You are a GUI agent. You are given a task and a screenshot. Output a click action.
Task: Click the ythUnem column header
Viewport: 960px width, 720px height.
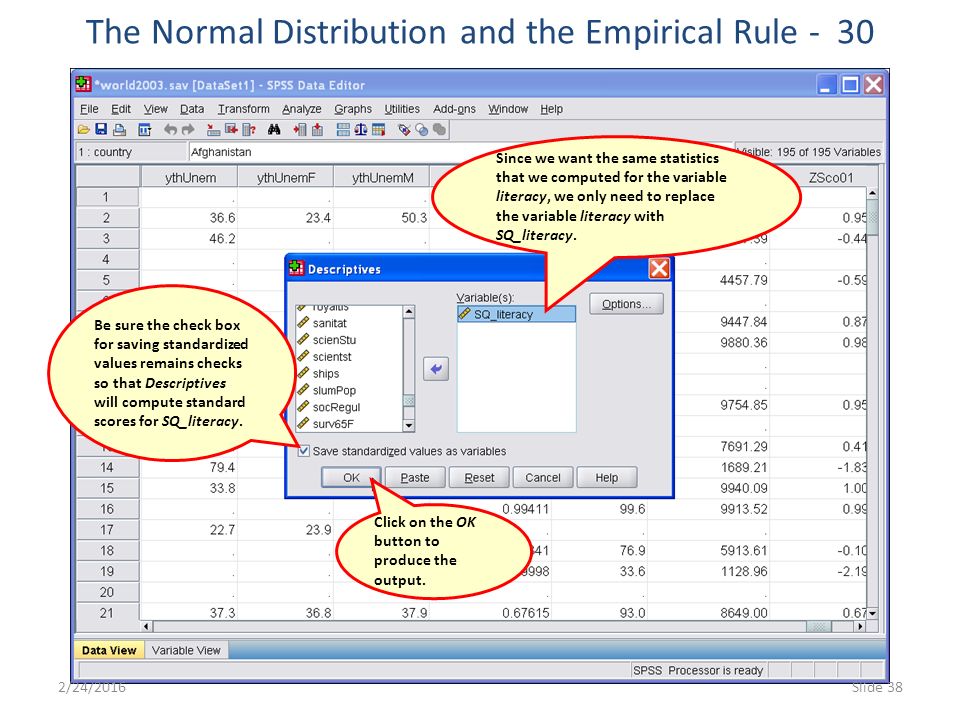[x=190, y=178]
